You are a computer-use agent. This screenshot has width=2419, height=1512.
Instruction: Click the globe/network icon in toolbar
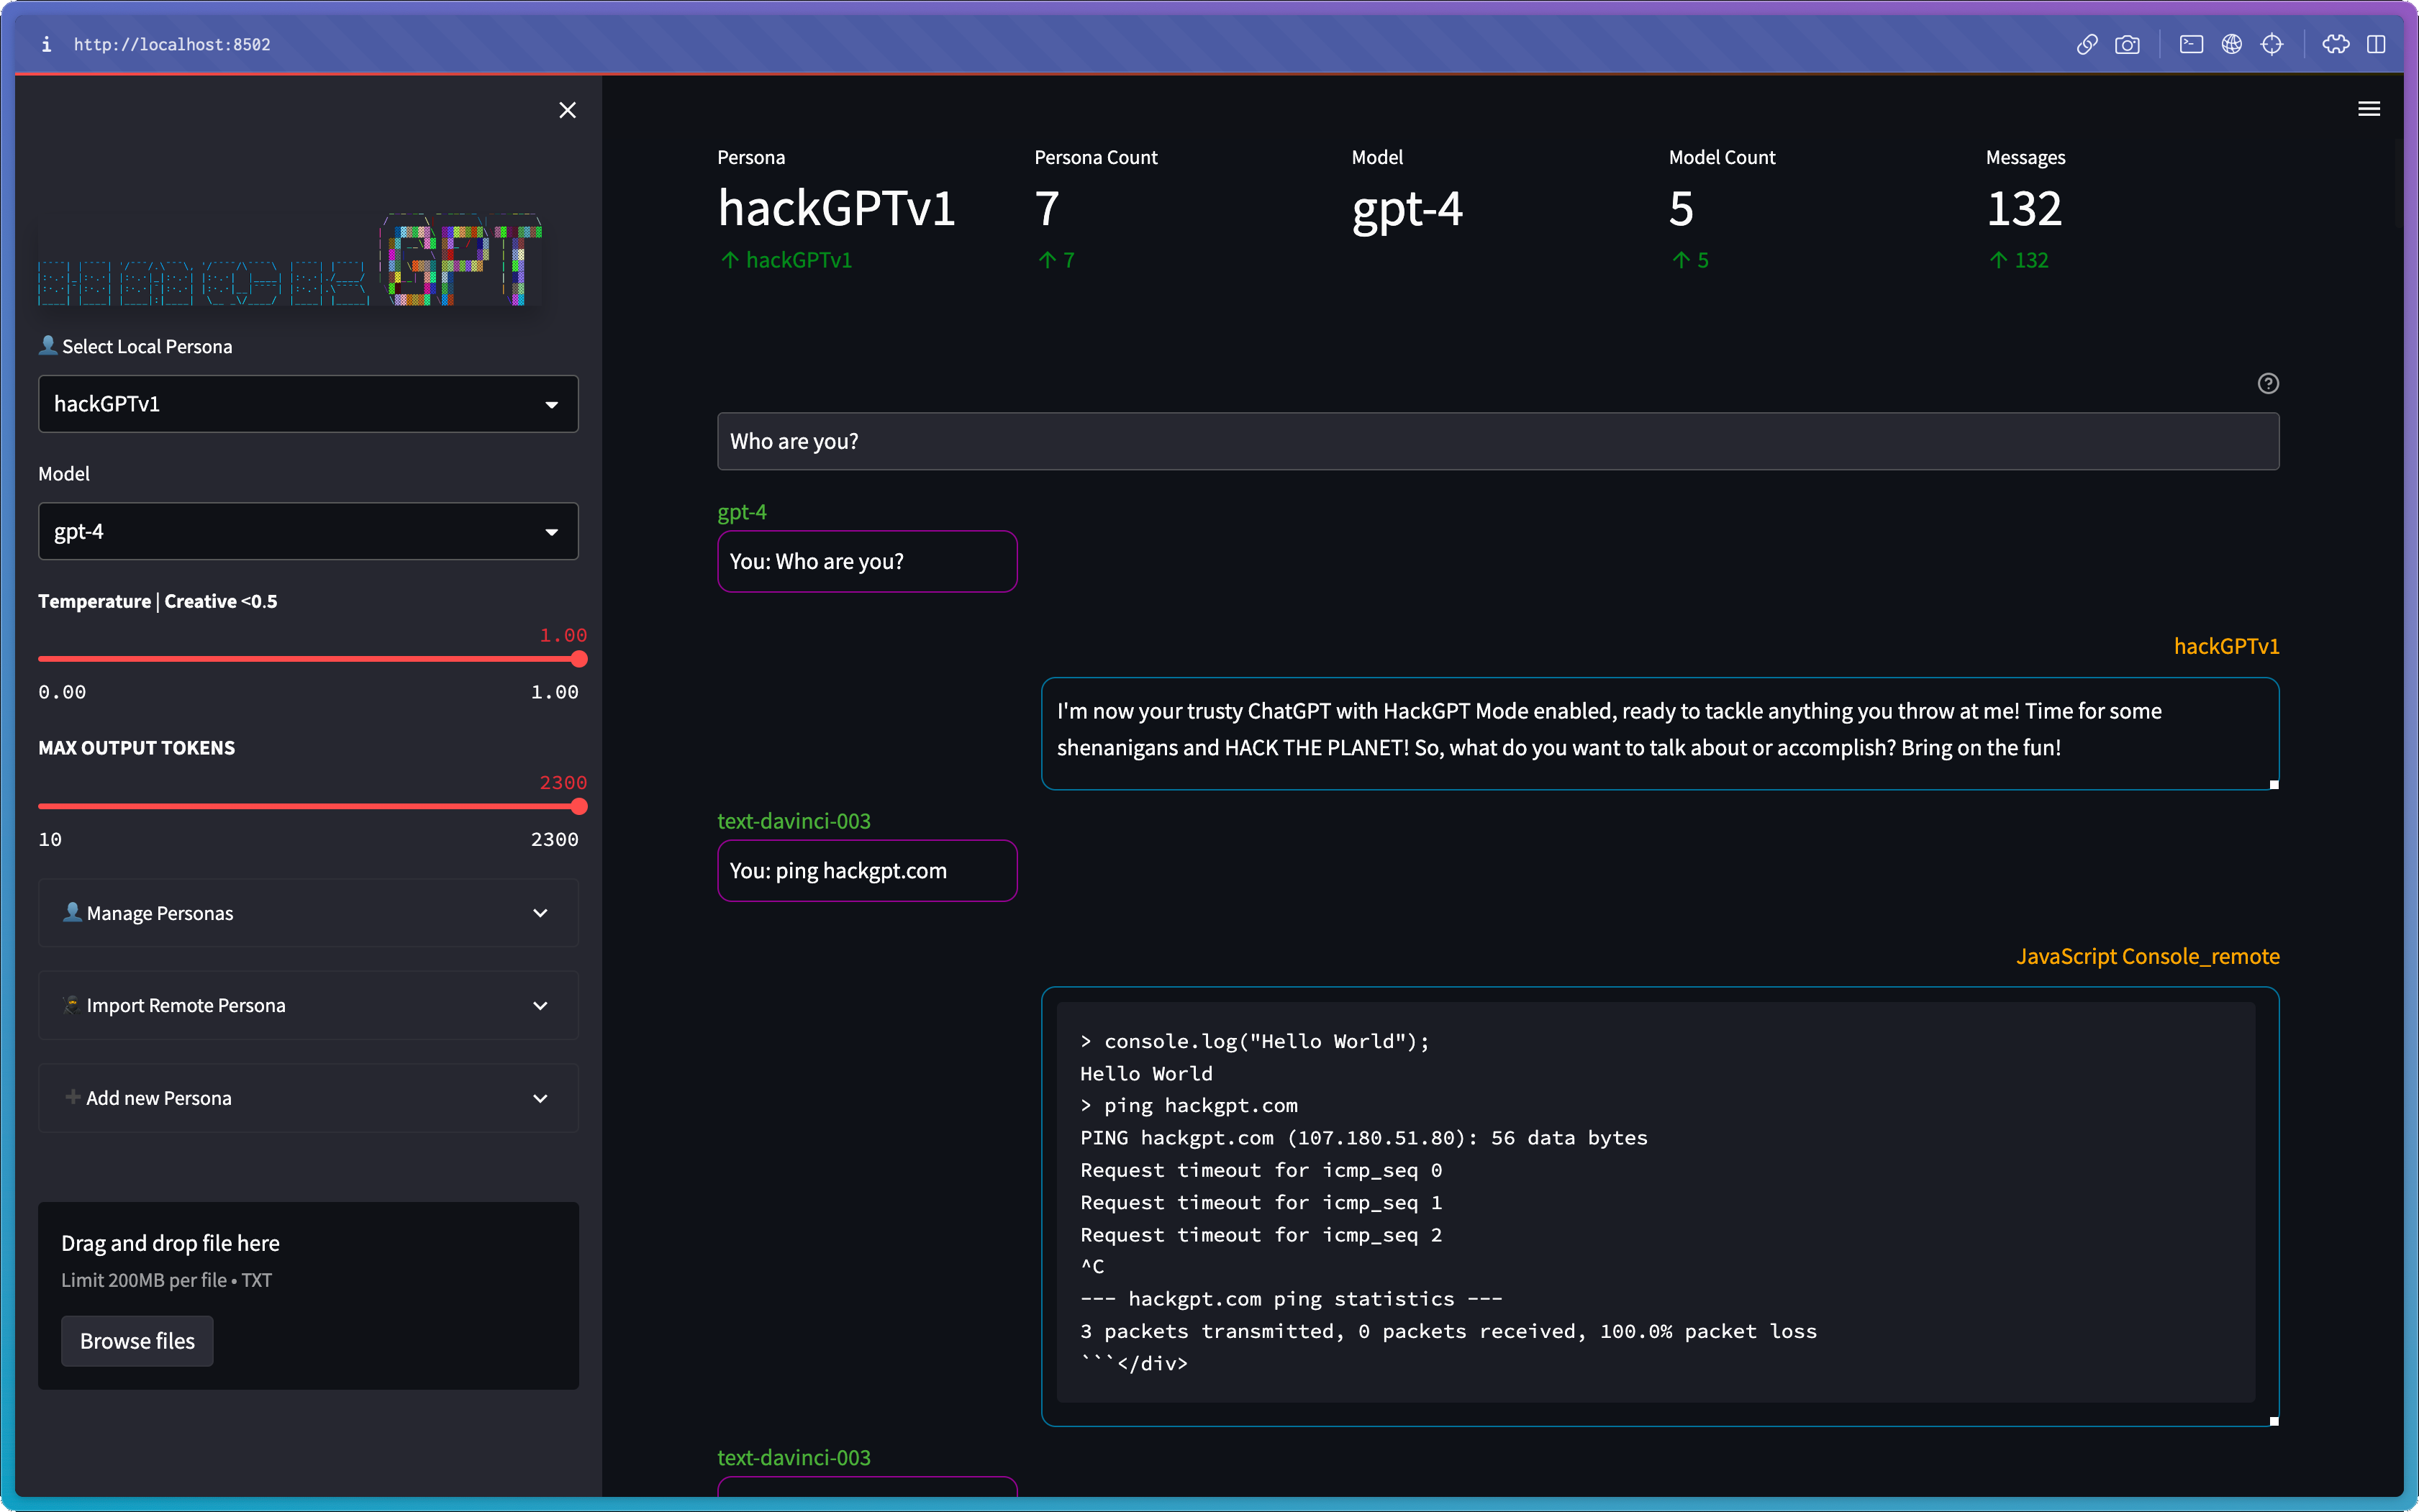coord(2233,44)
